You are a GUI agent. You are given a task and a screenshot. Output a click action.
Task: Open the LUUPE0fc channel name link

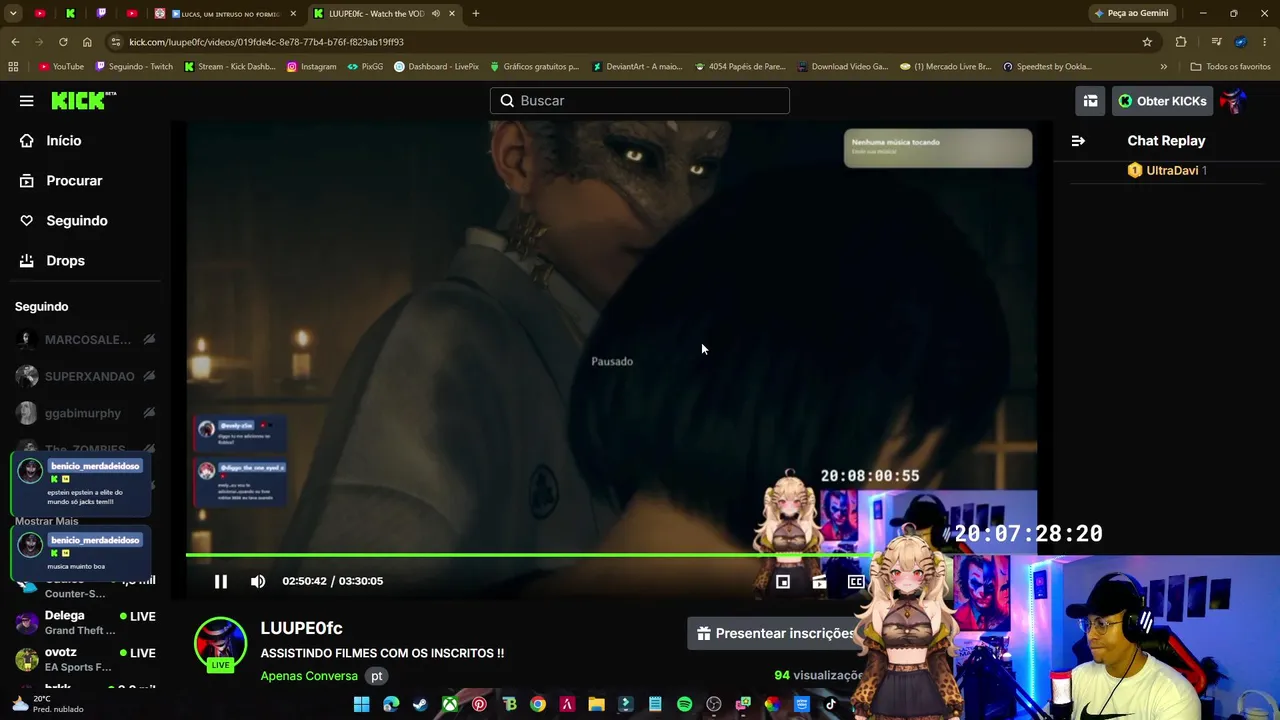pyautogui.click(x=301, y=628)
